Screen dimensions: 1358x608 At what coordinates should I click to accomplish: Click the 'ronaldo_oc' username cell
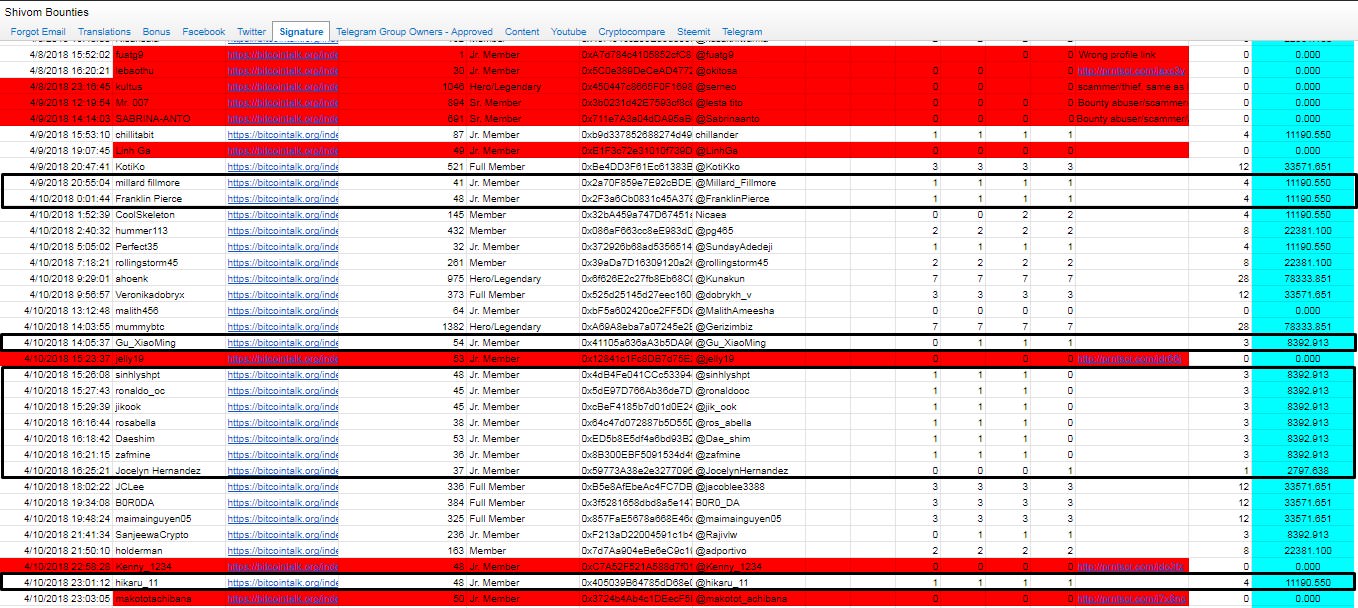tap(140, 391)
